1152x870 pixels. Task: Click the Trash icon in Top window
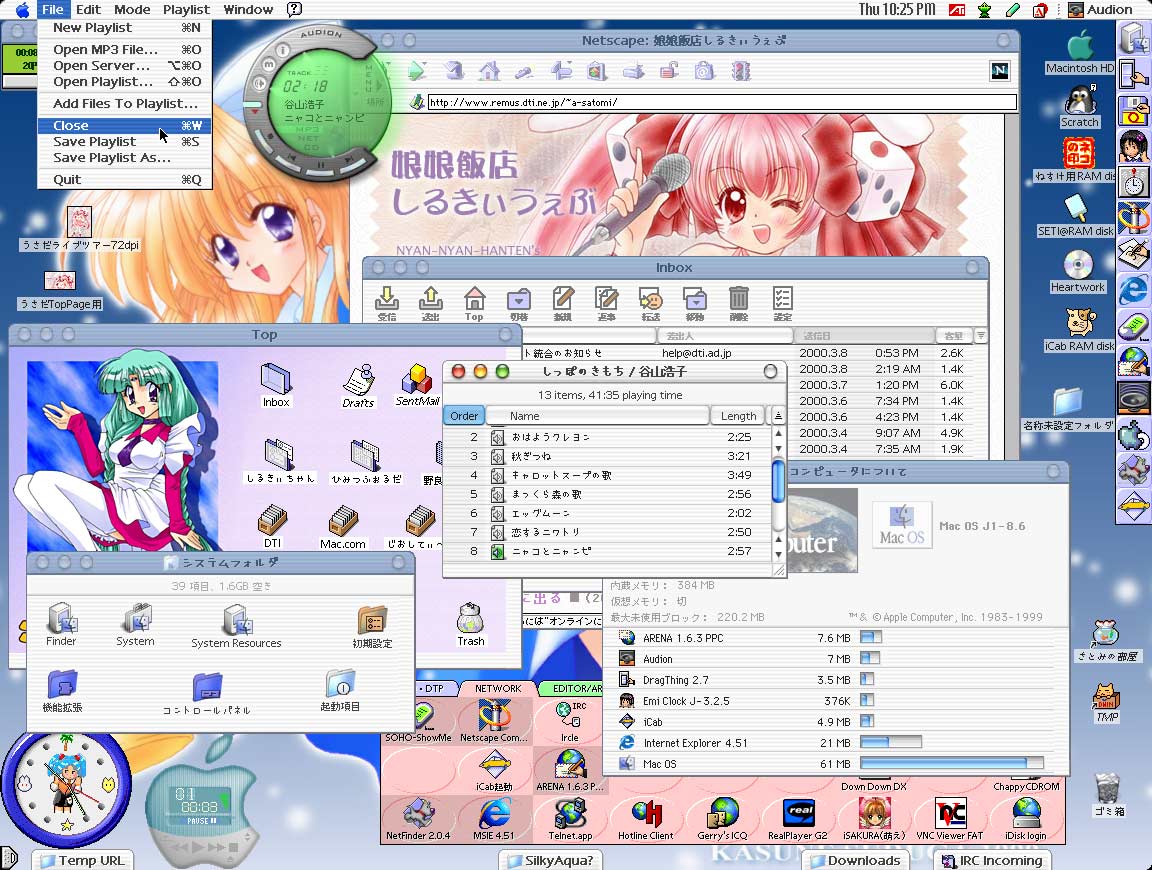pyautogui.click(x=470, y=618)
